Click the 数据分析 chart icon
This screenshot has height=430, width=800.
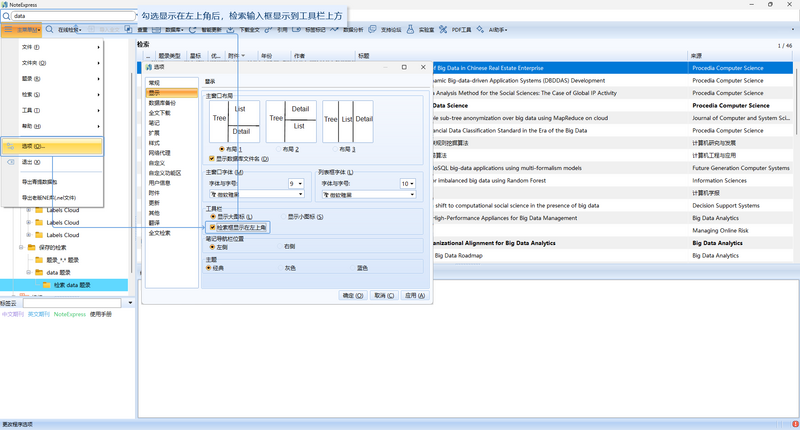click(334, 30)
